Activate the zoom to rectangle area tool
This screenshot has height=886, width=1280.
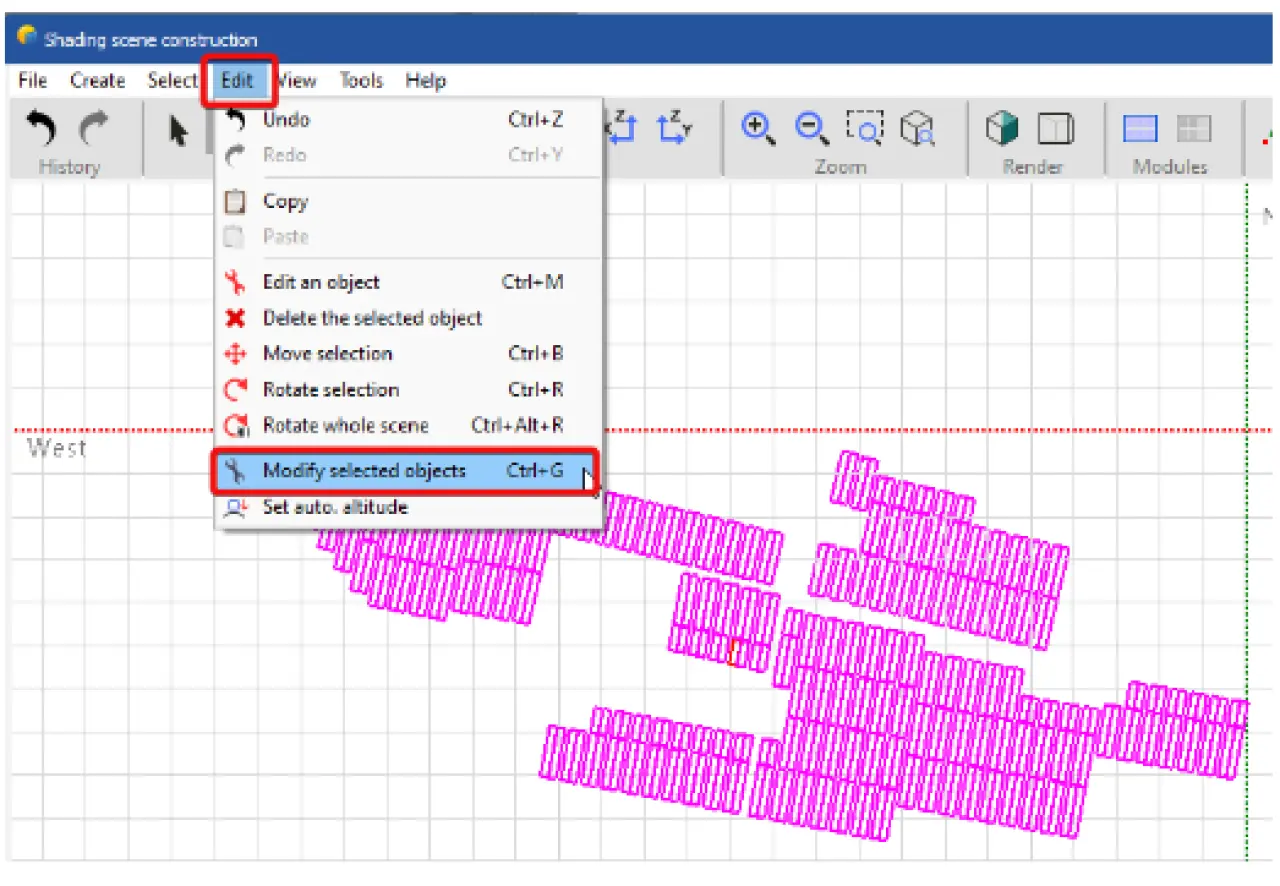click(864, 127)
